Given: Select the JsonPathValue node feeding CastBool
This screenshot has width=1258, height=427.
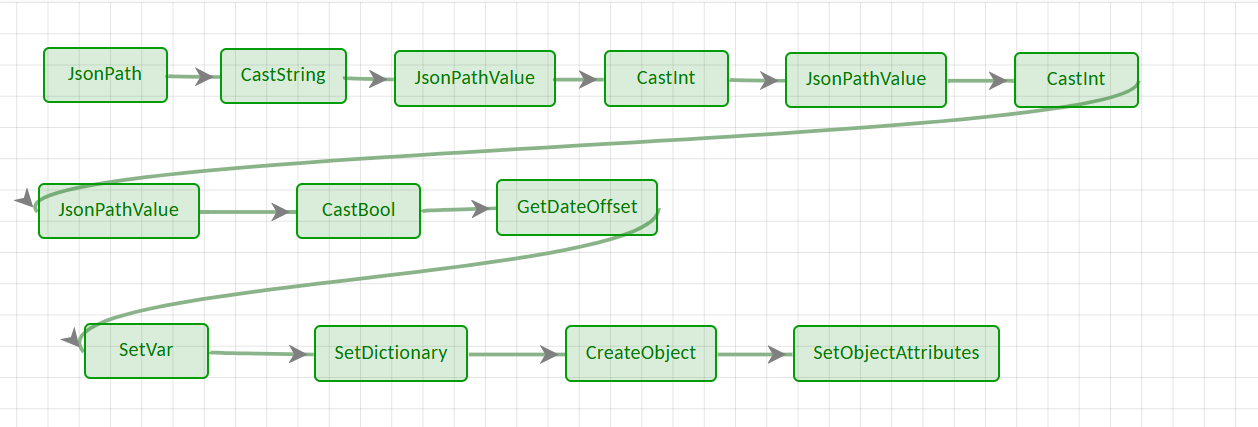Looking at the screenshot, I should point(119,211).
